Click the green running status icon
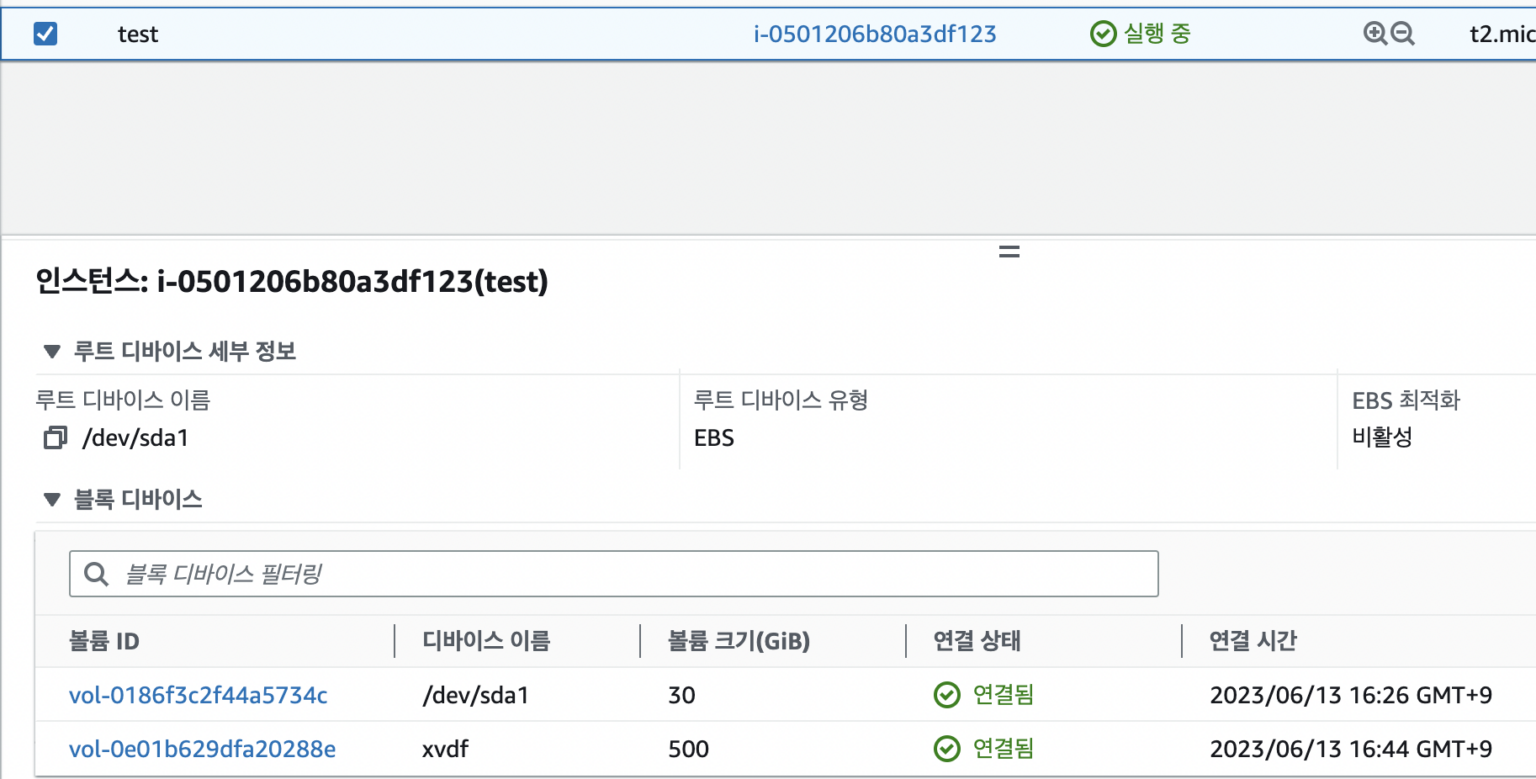Viewport: 1536px width, 779px height. point(1103,33)
